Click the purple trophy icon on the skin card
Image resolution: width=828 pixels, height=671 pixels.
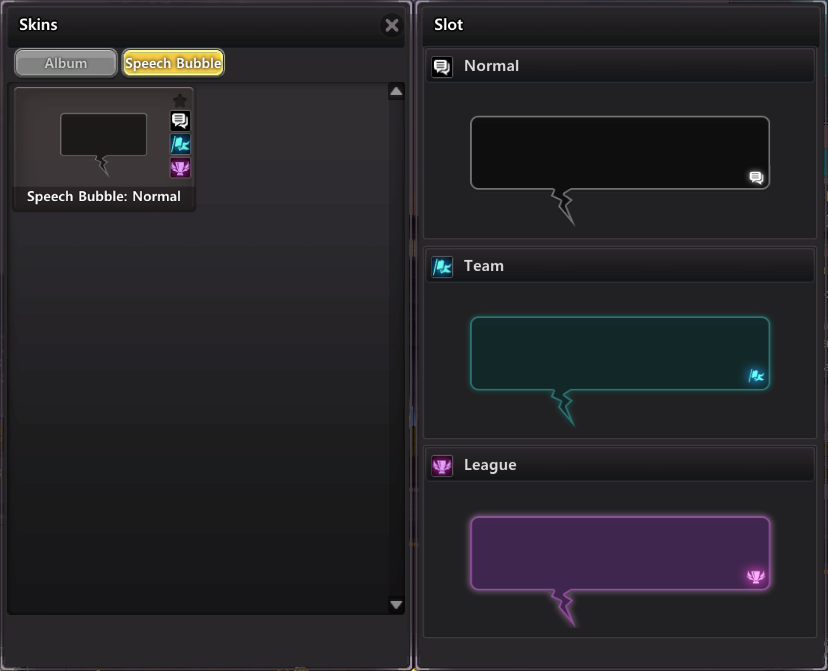[x=180, y=167]
